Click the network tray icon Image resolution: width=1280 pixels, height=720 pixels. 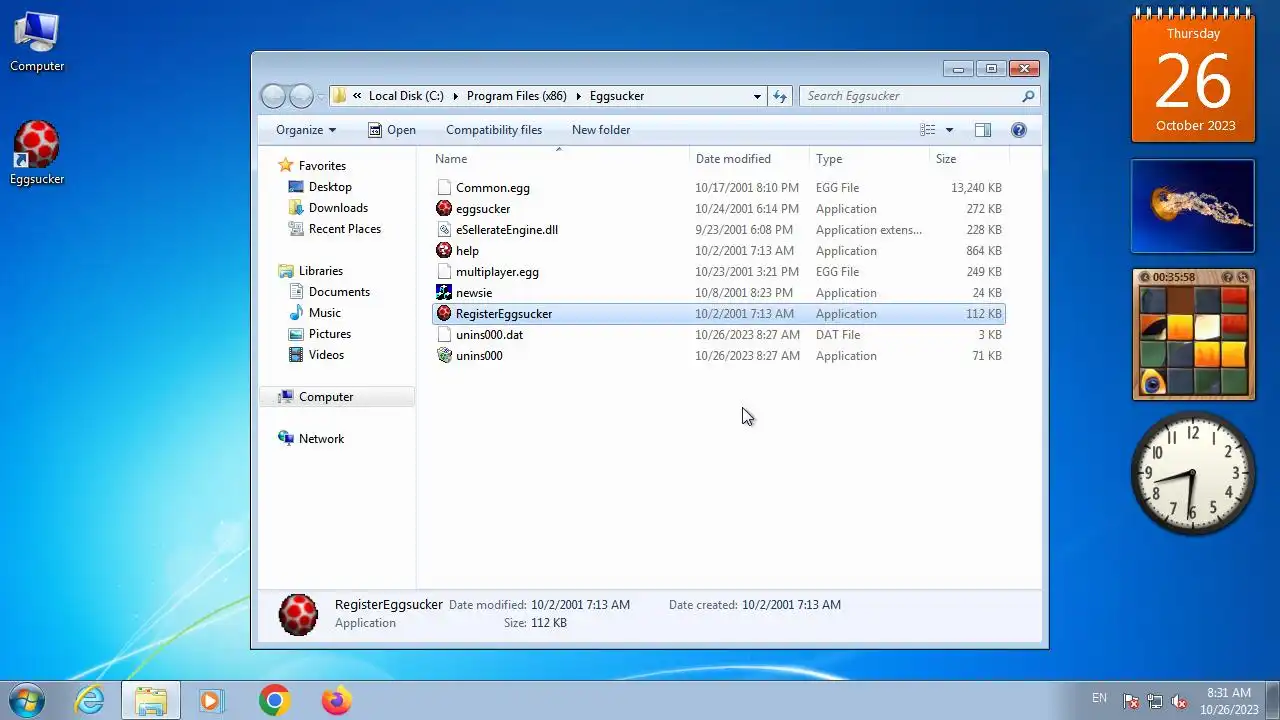(x=1155, y=701)
